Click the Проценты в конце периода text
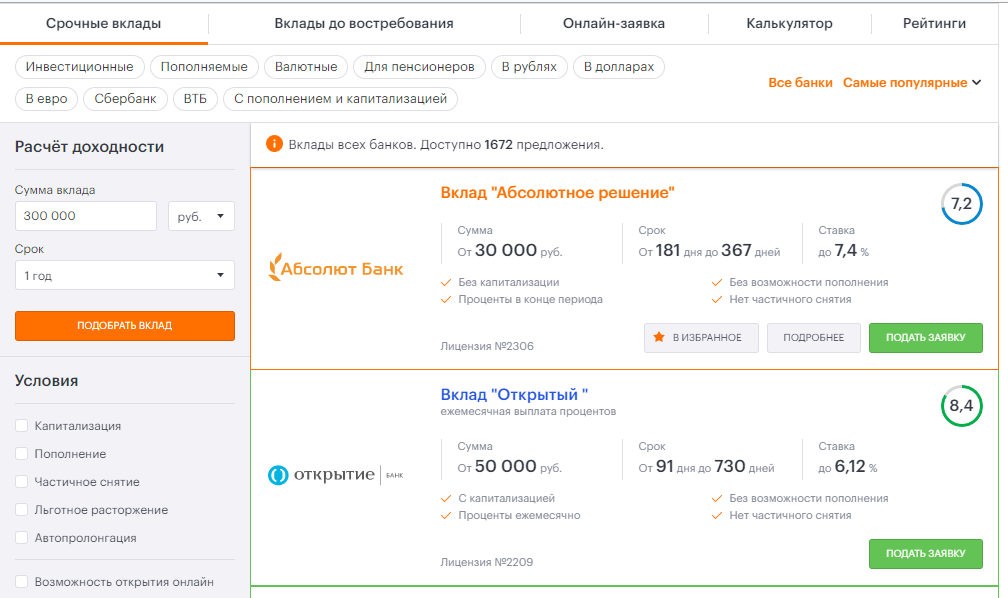This screenshot has height=598, width=1008. (x=530, y=299)
